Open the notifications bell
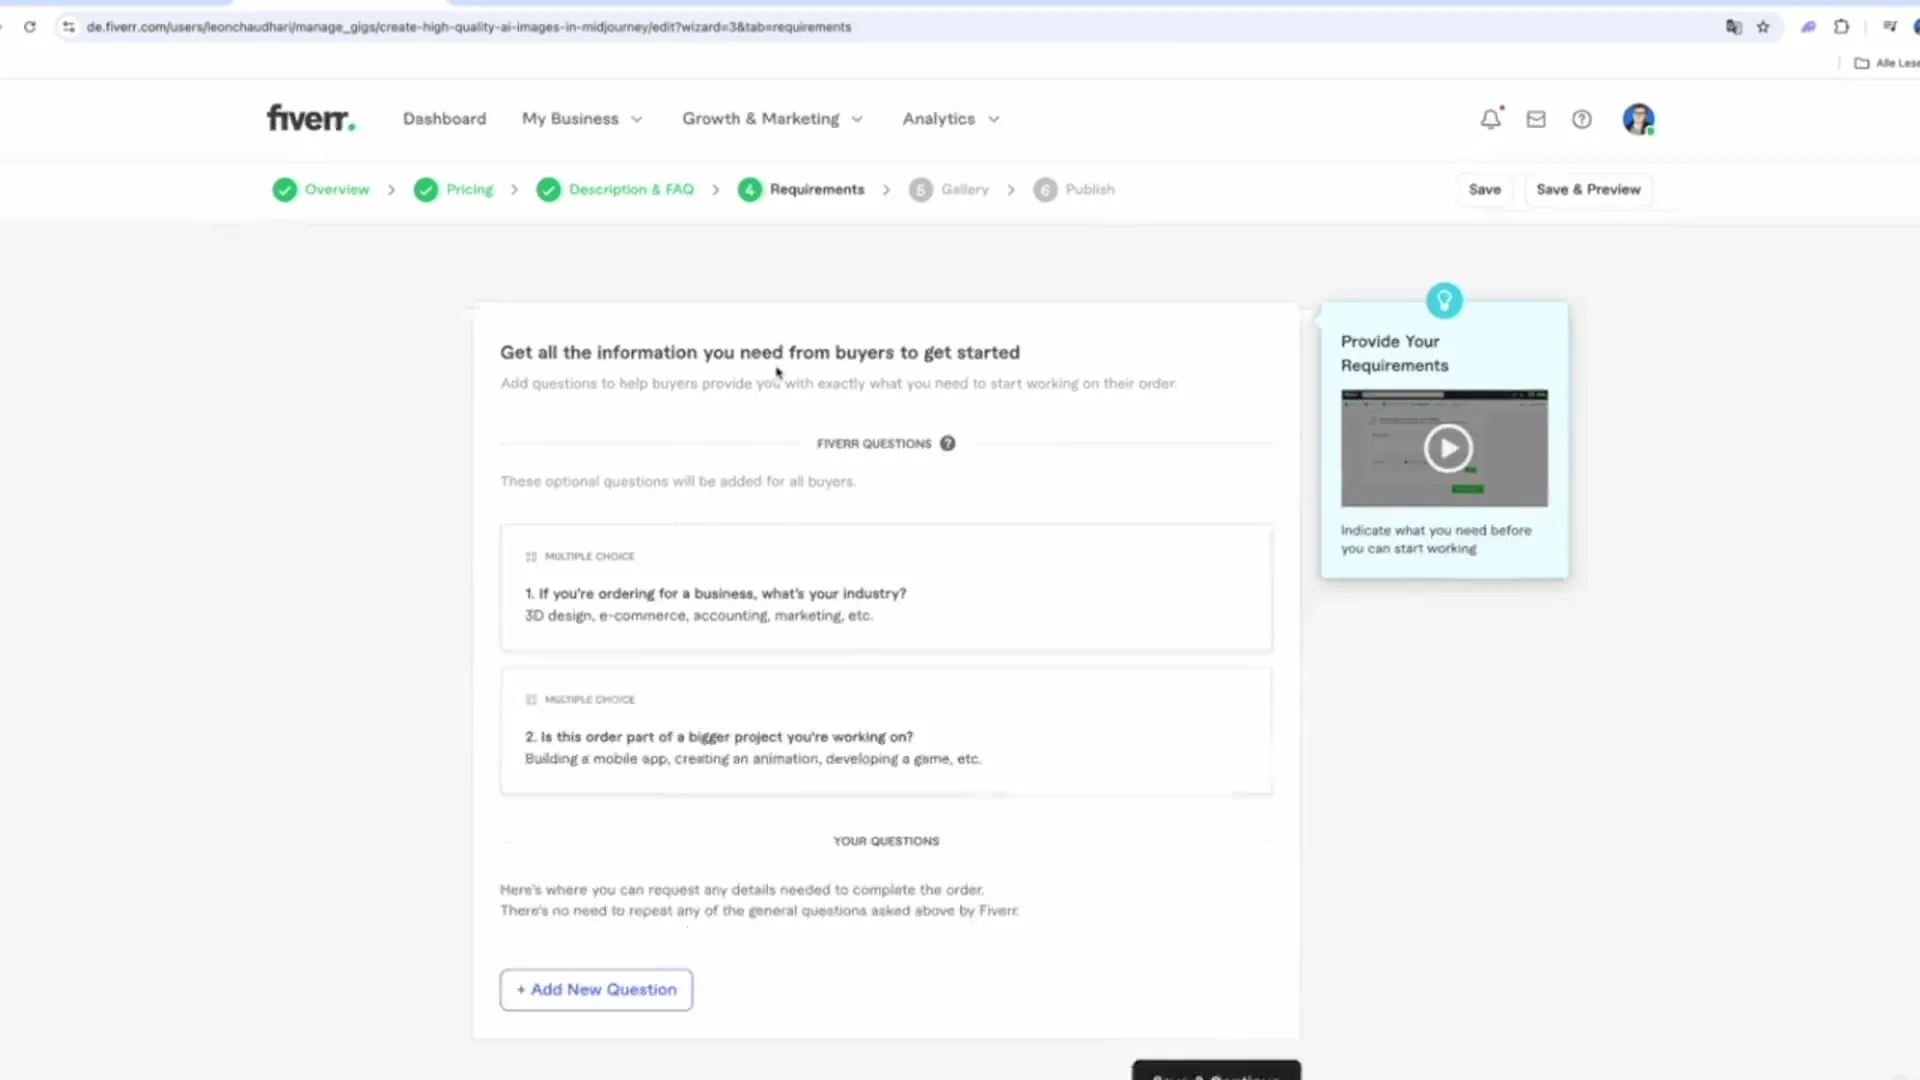The width and height of the screenshot is (1920, 1080). coord(1490,119)
